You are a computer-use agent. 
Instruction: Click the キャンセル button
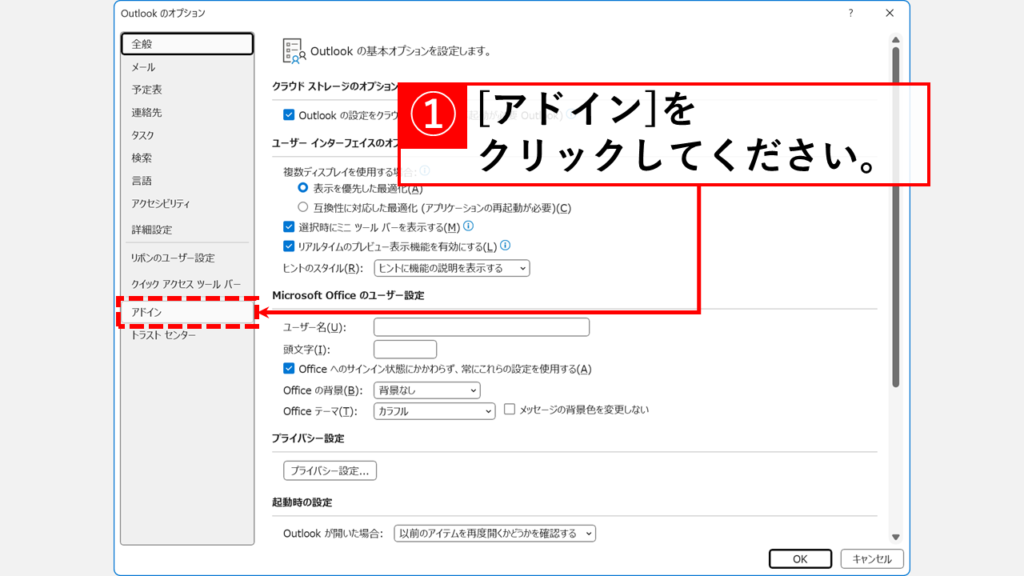pos(872,559)
